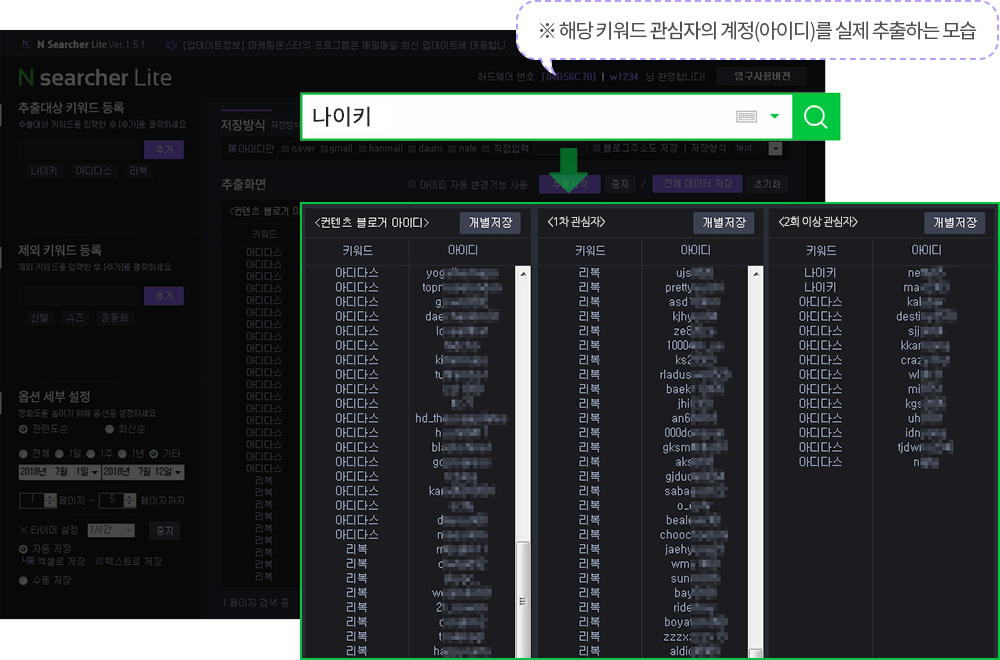Click the green search magnifier icon
The image size is (1000, 660).
[x=815, y=117]
